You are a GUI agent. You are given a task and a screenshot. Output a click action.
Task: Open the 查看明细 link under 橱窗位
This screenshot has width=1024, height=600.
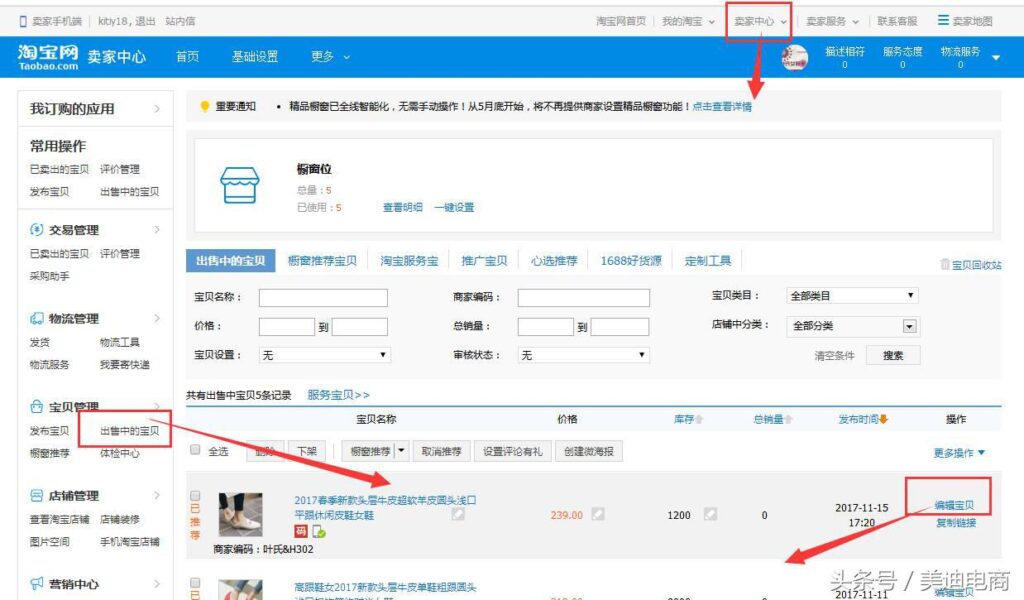[402, 207]
